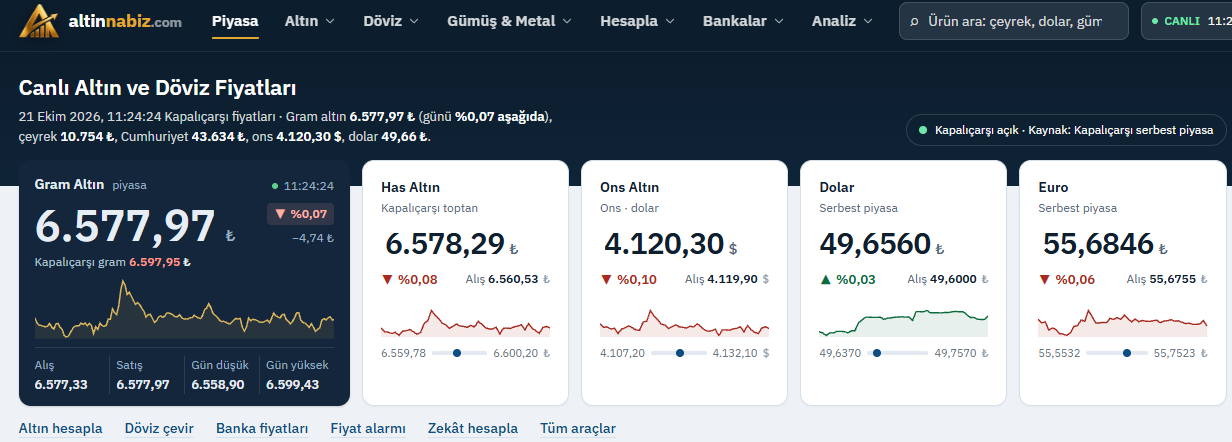
Task: Click the altinnabiz.com logo
Action: pyautogui.click(x=100, y=20)
